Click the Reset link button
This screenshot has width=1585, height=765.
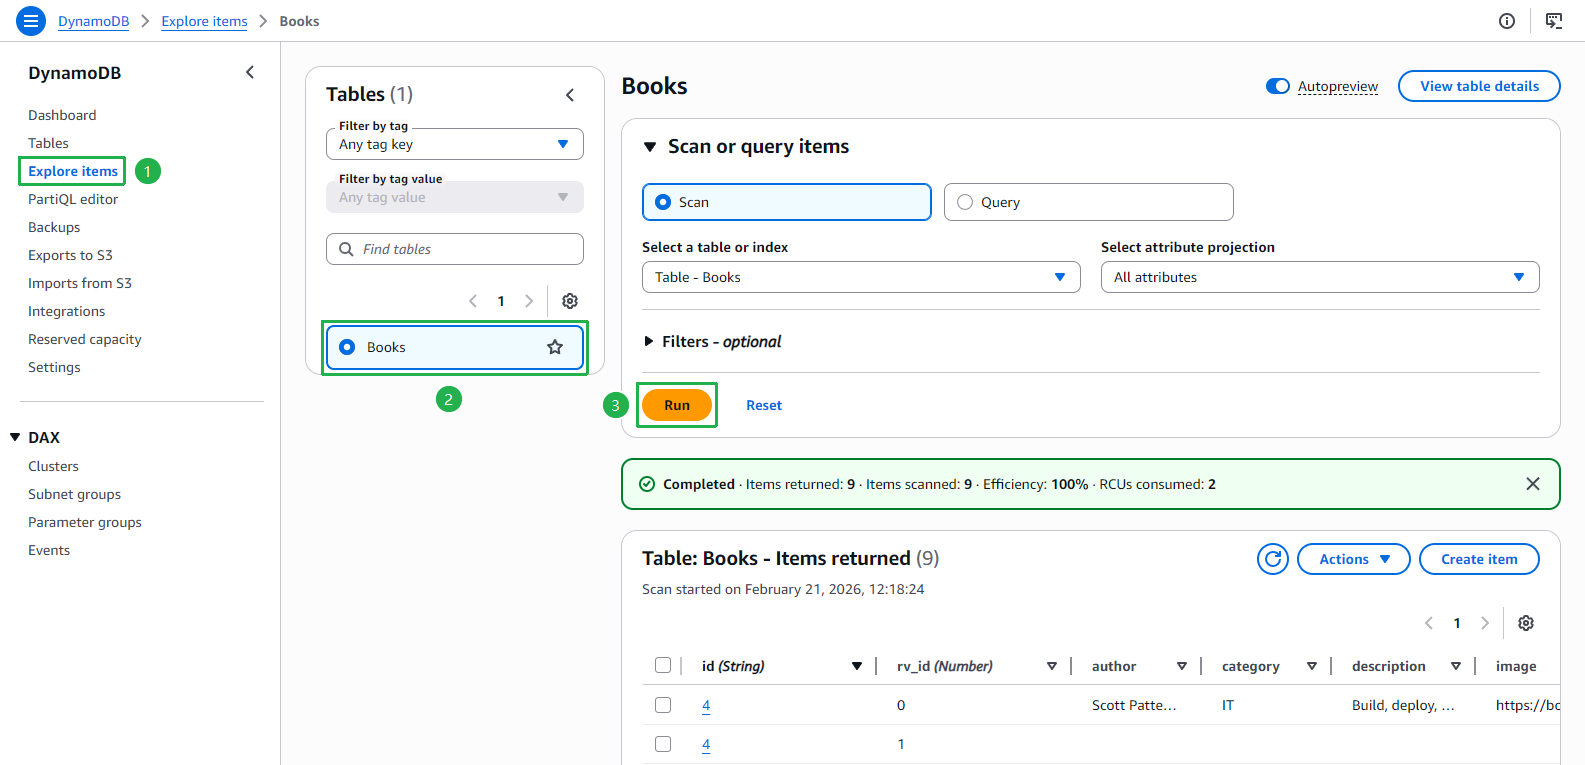click(x=764, y=405)
